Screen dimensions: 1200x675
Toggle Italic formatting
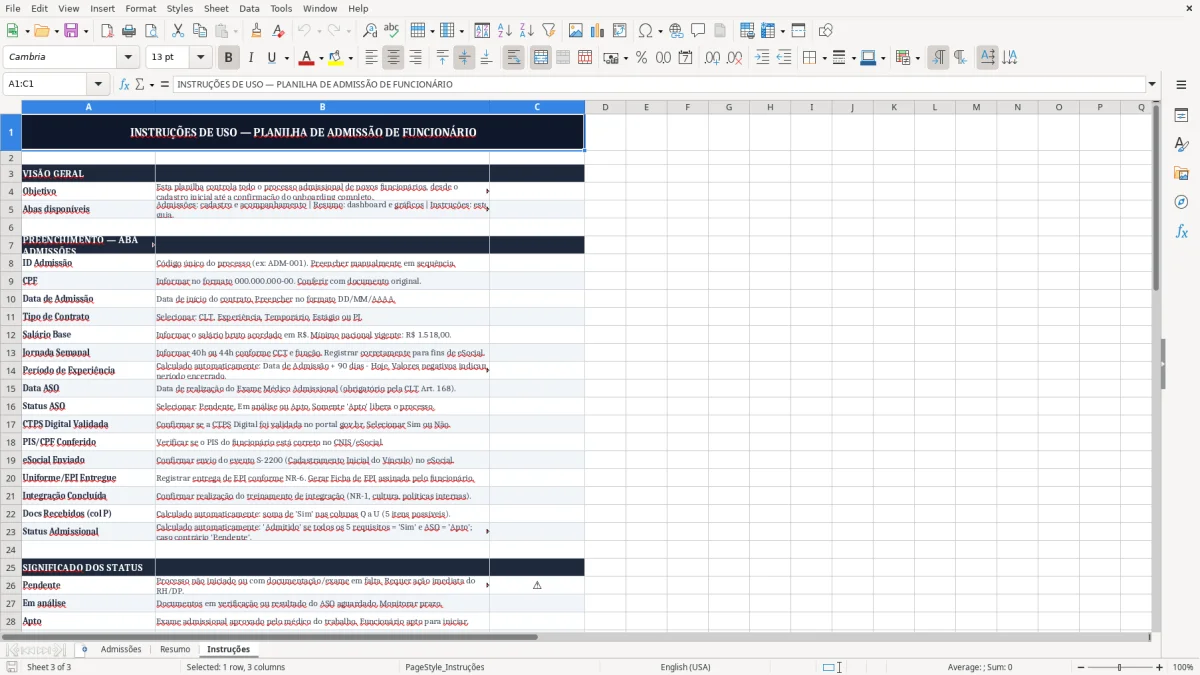[x=250, y=58]
